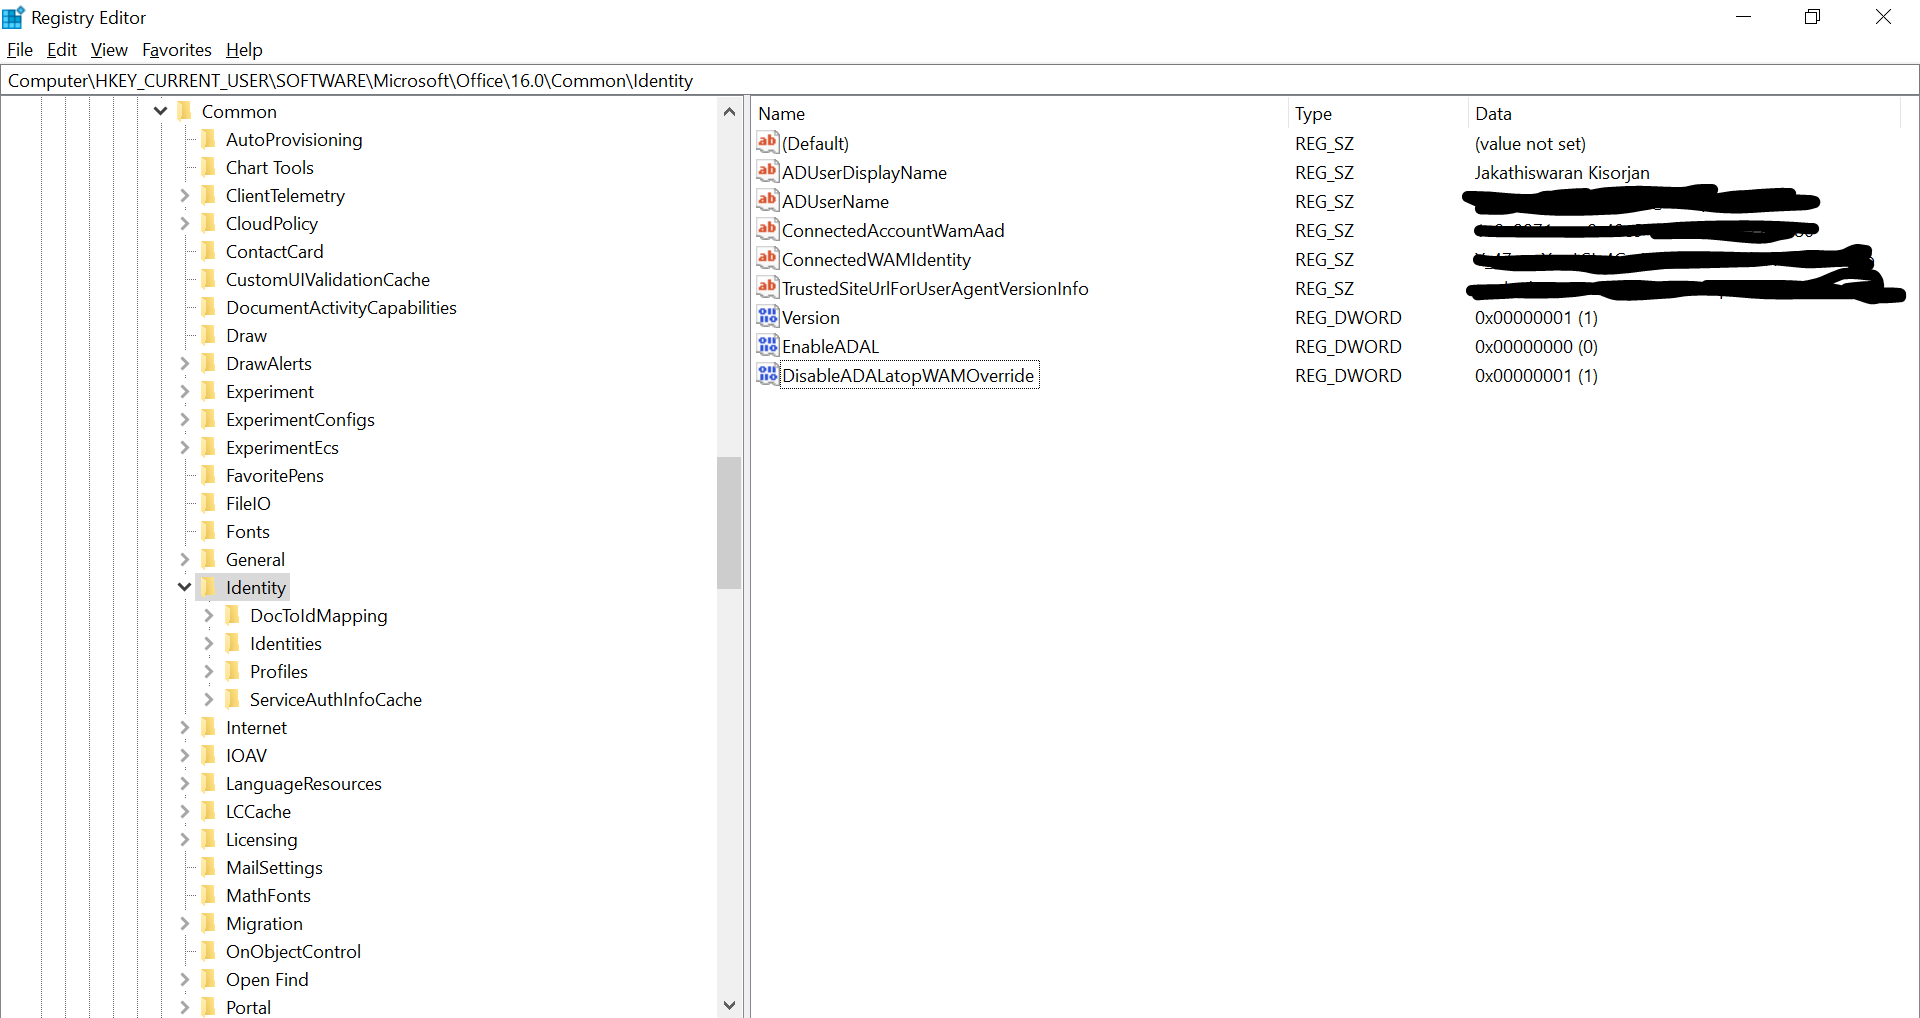Click the tree pane scrollbar thumb
Image resolution: width=1920 pixels, height=1018 pixels.
pyautogui.click(x=729, y=522)
